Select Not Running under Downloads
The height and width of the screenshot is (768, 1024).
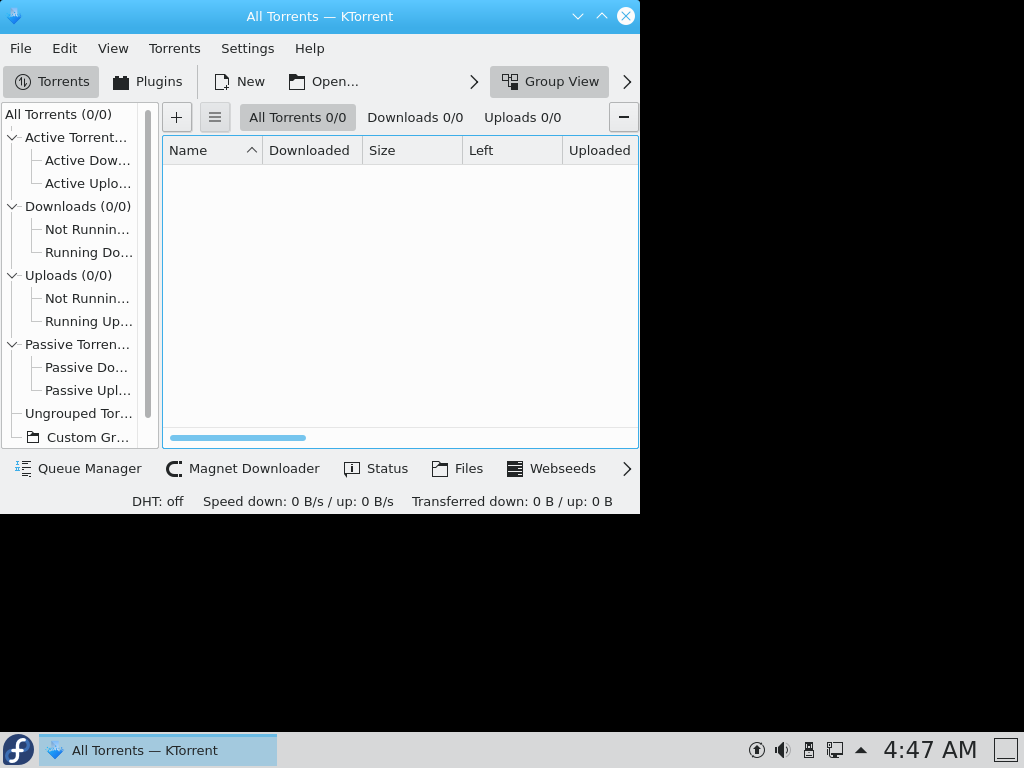(x=87, y=230)
